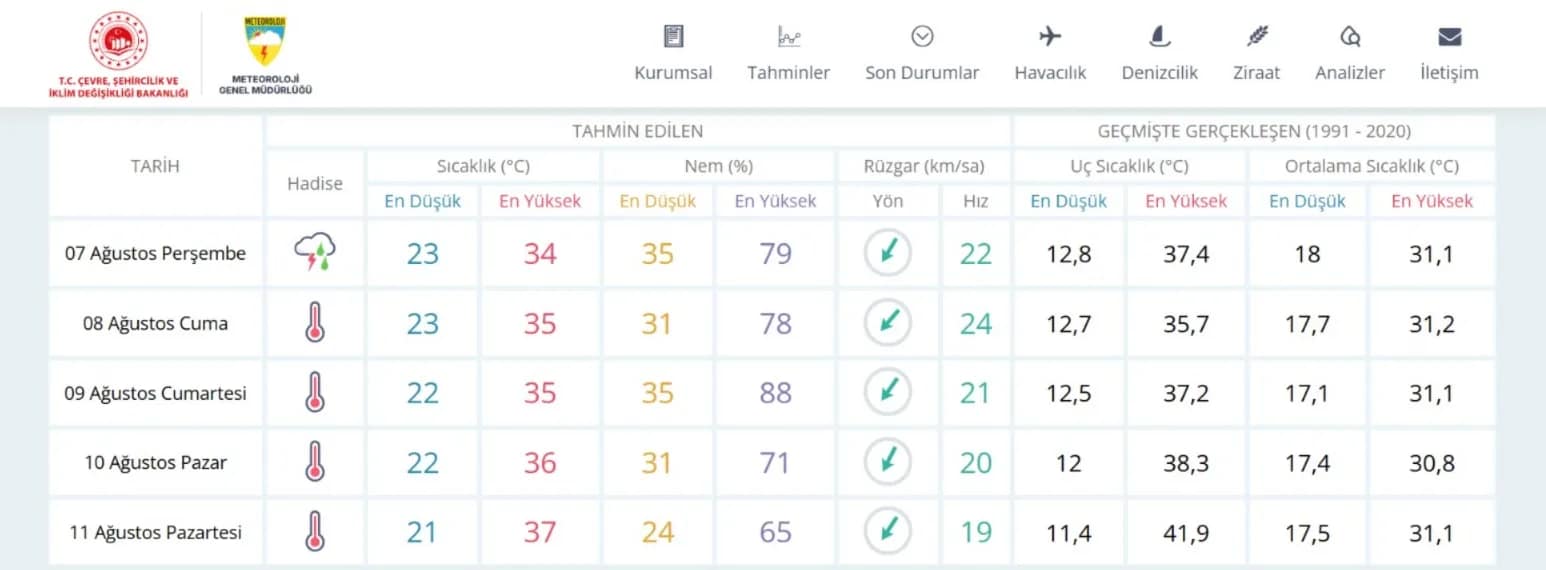Click the Çevre Şehircilik Bakanlığı emblem
The image size is (1546, 570).
tap(118, 40)
